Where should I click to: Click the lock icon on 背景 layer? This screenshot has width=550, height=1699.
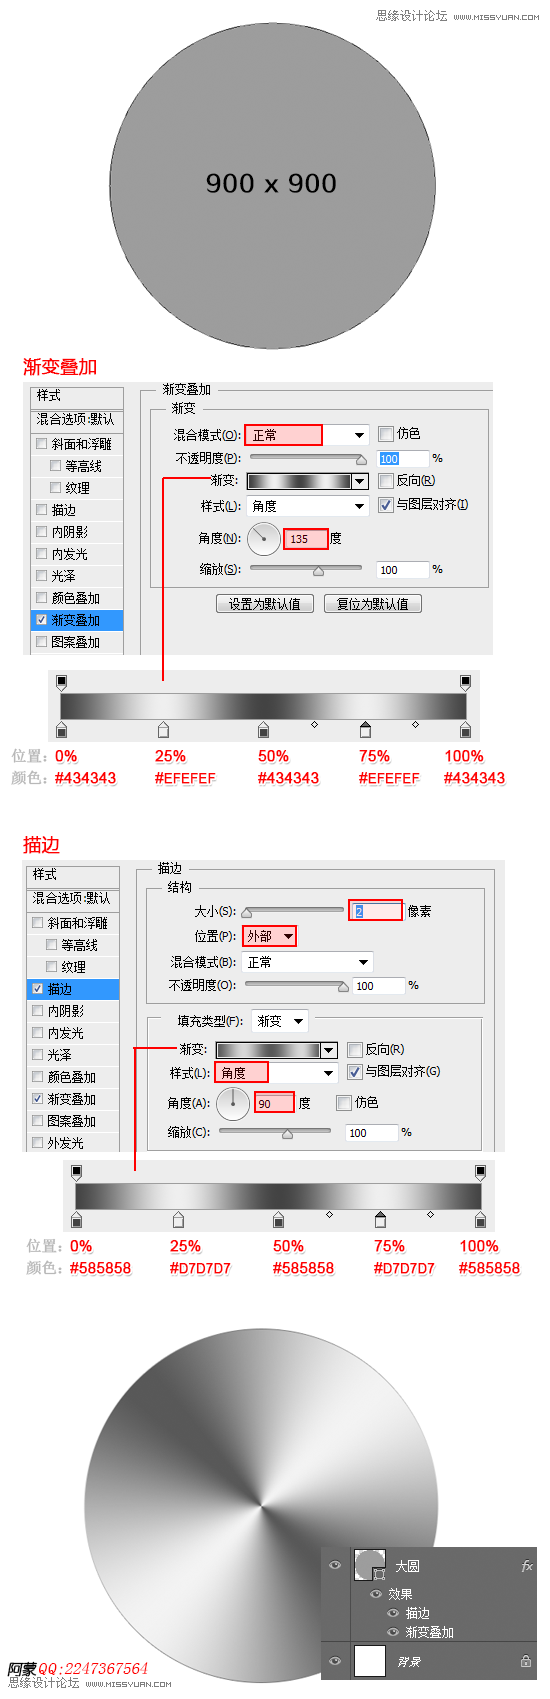point(526,1661)
